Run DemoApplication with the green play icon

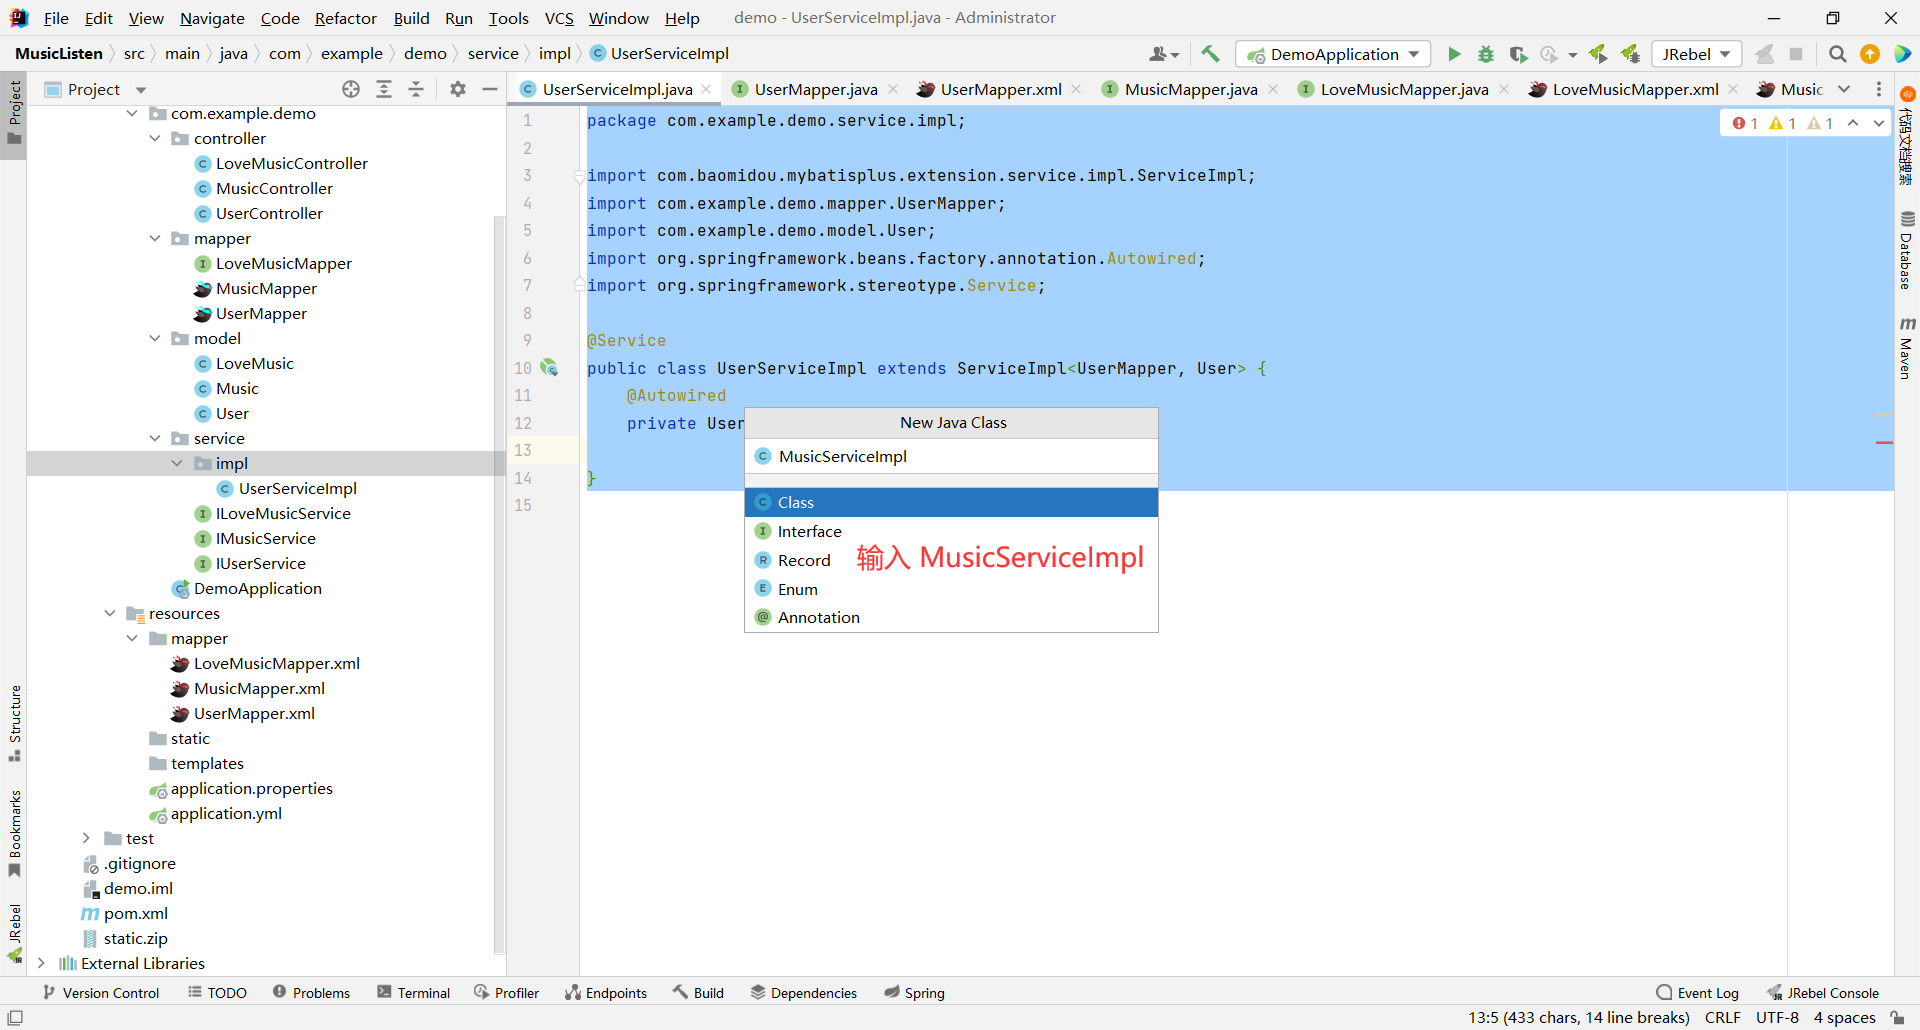(x=1454, y=54)
